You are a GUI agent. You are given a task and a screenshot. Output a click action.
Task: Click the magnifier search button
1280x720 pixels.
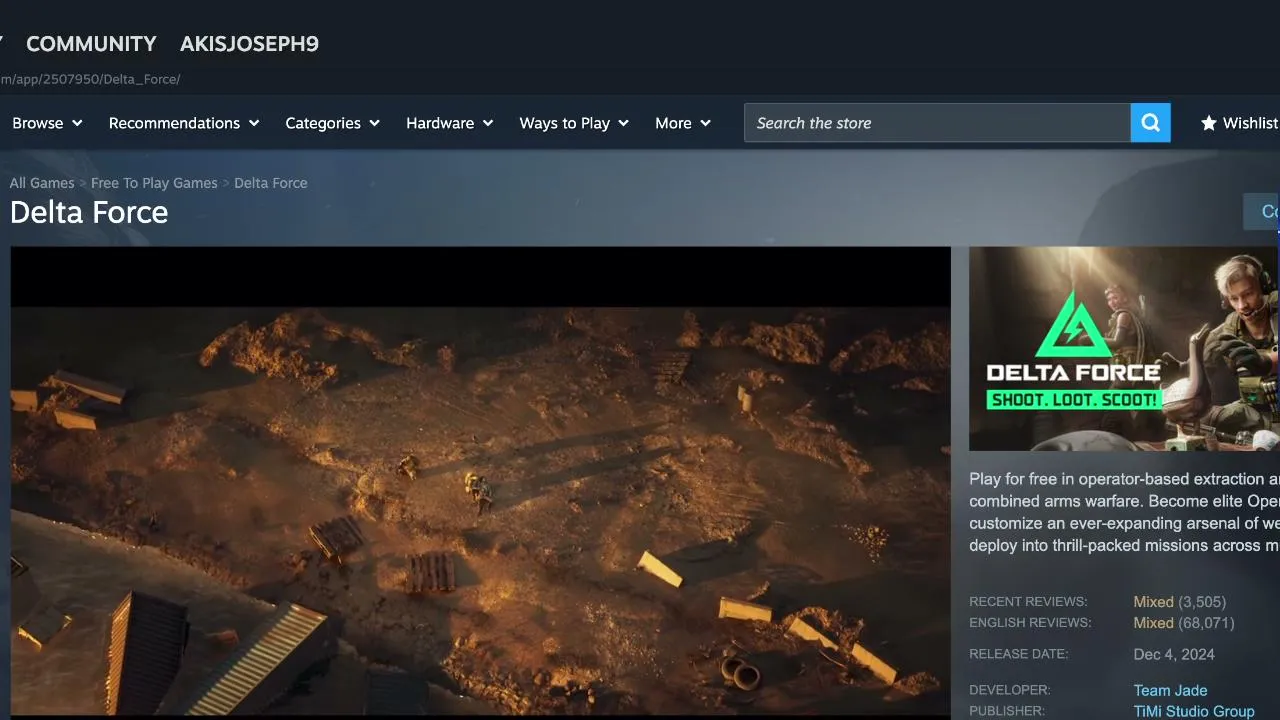[1150, 123]
